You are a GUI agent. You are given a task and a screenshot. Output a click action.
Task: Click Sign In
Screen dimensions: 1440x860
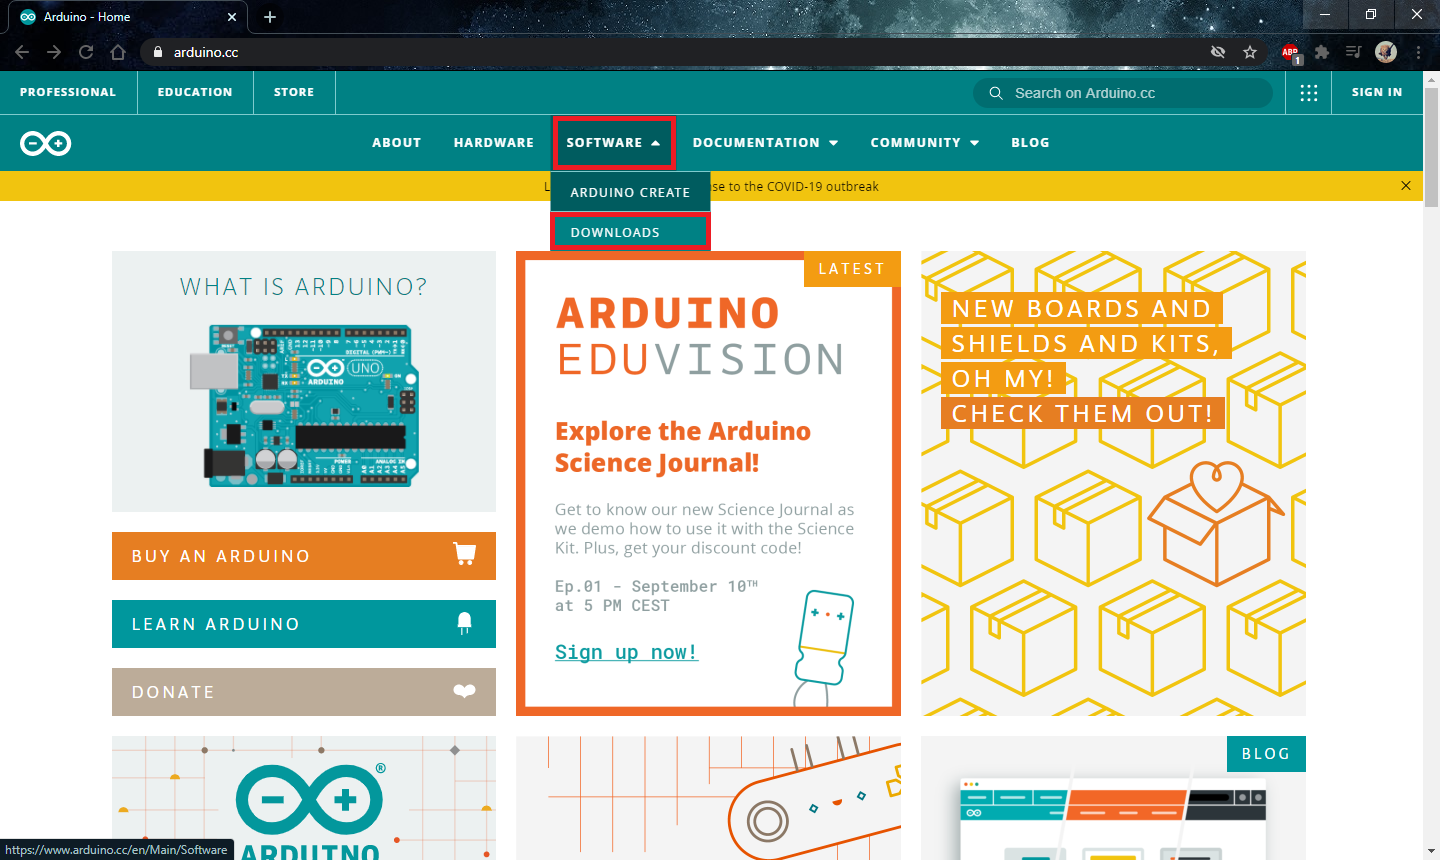pyautogui.click(x=1377, y=92)
